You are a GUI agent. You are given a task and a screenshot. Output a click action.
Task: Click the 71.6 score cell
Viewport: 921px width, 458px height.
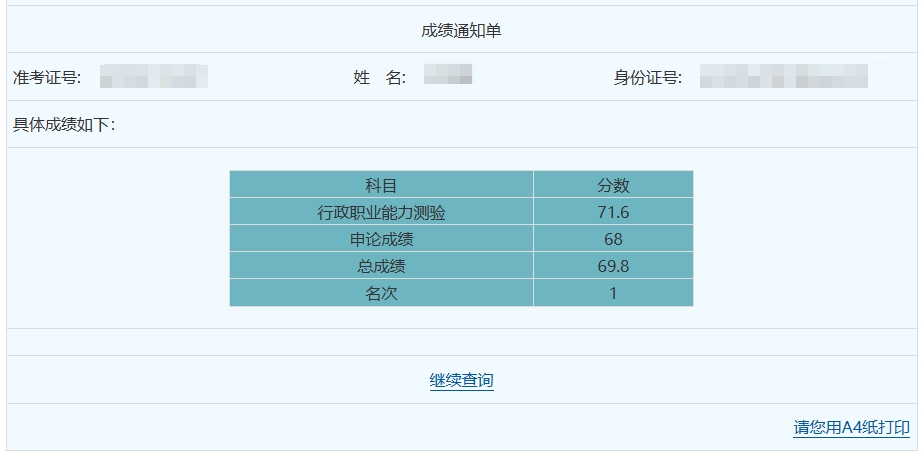click(613, 212)
